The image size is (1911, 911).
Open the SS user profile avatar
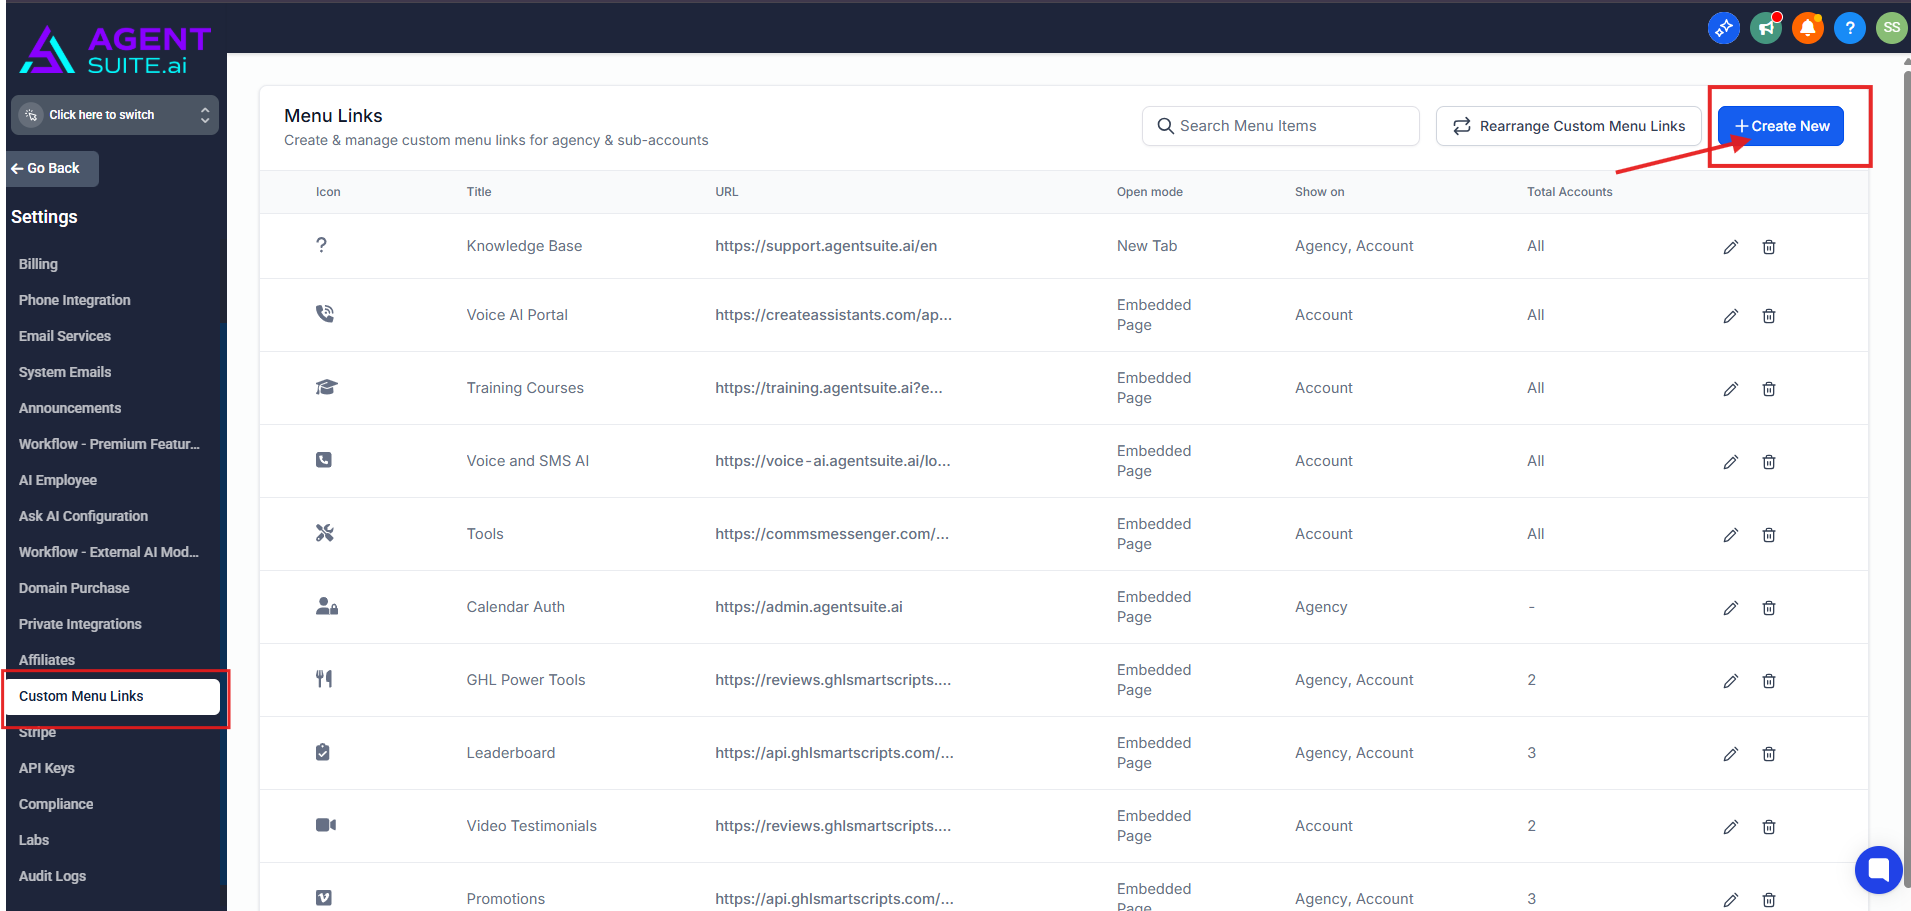[x=1891, y=28]
